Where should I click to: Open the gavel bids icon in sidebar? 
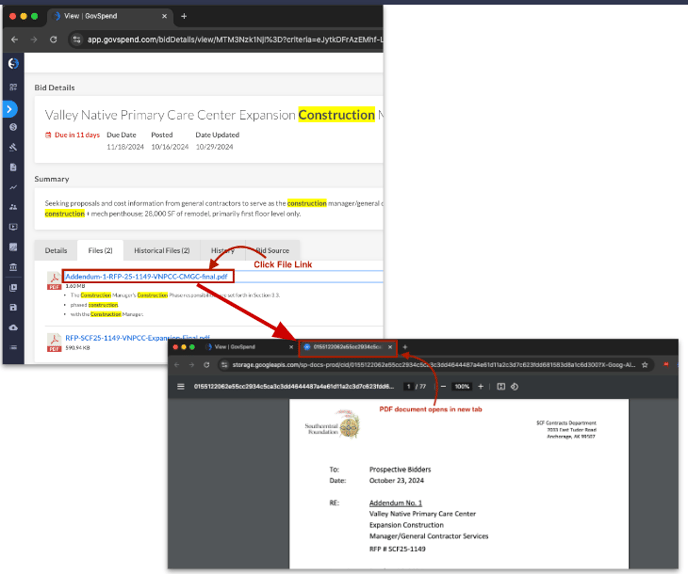(x=13, y=147)
